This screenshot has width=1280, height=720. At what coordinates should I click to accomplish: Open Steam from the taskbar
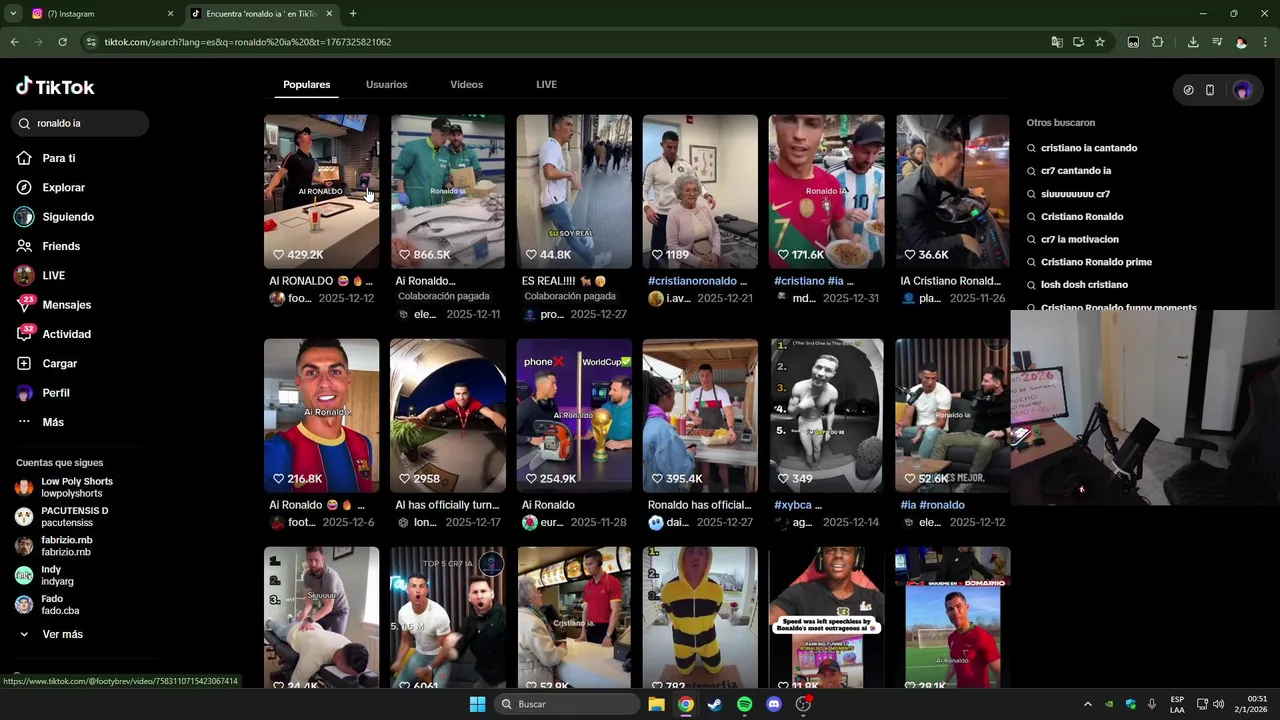[x=714, y=704]
